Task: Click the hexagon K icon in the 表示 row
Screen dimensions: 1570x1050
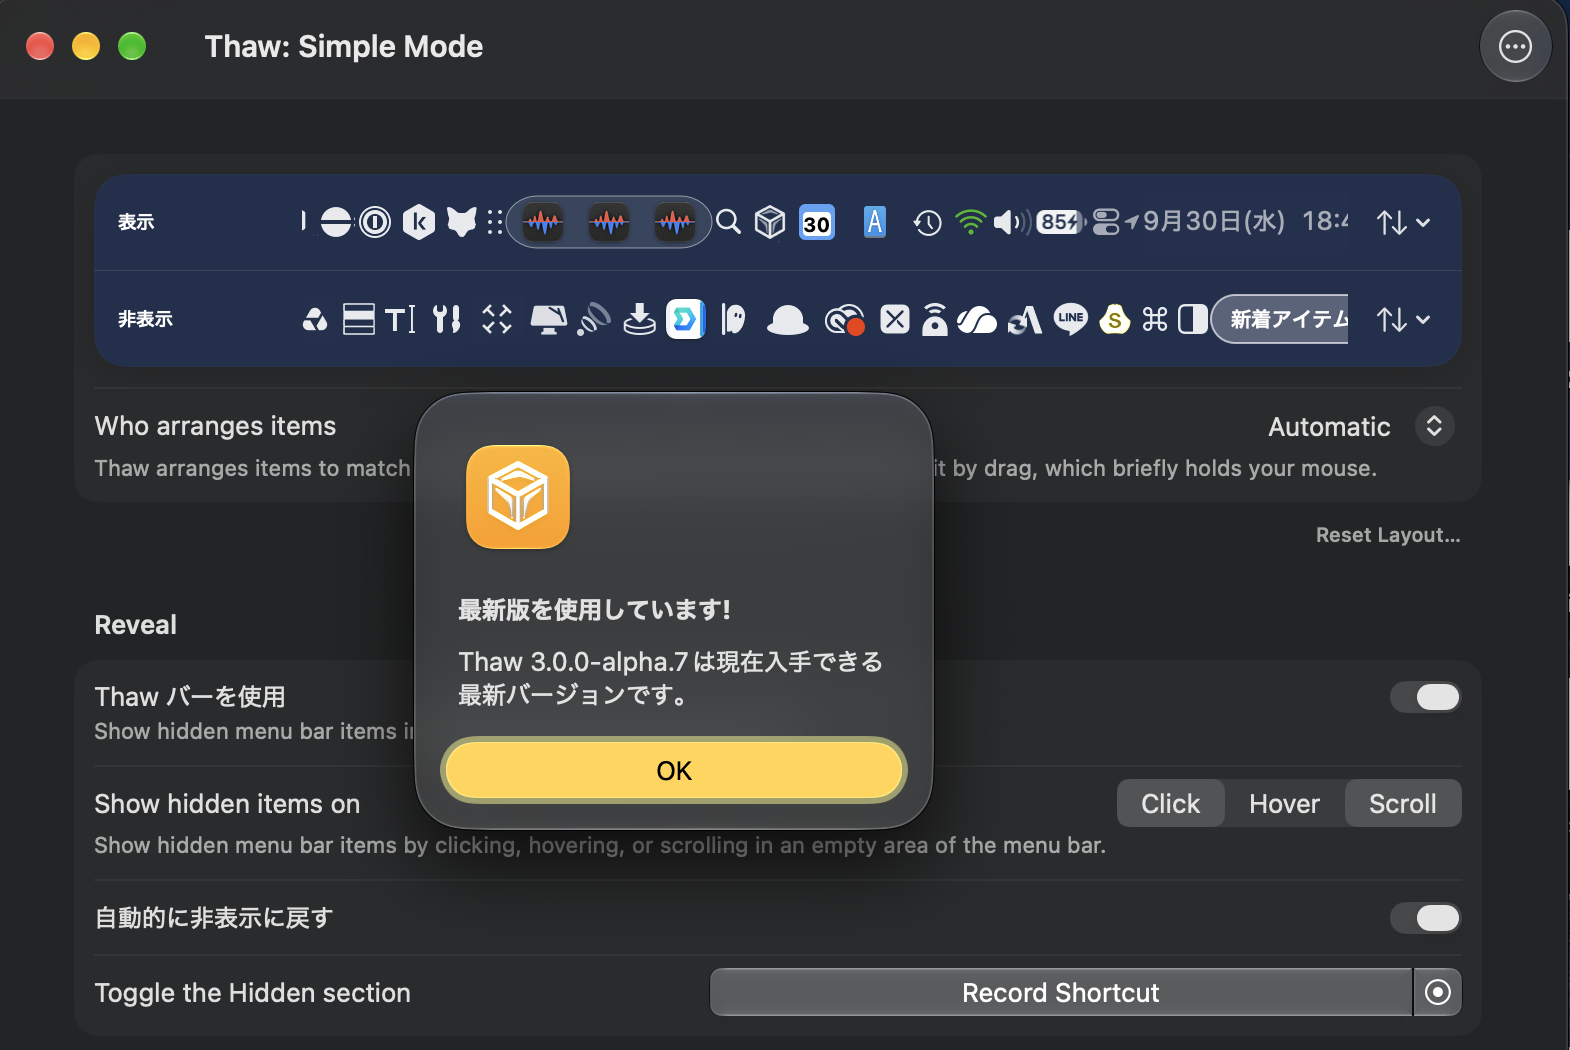Action: coord(419,222)
